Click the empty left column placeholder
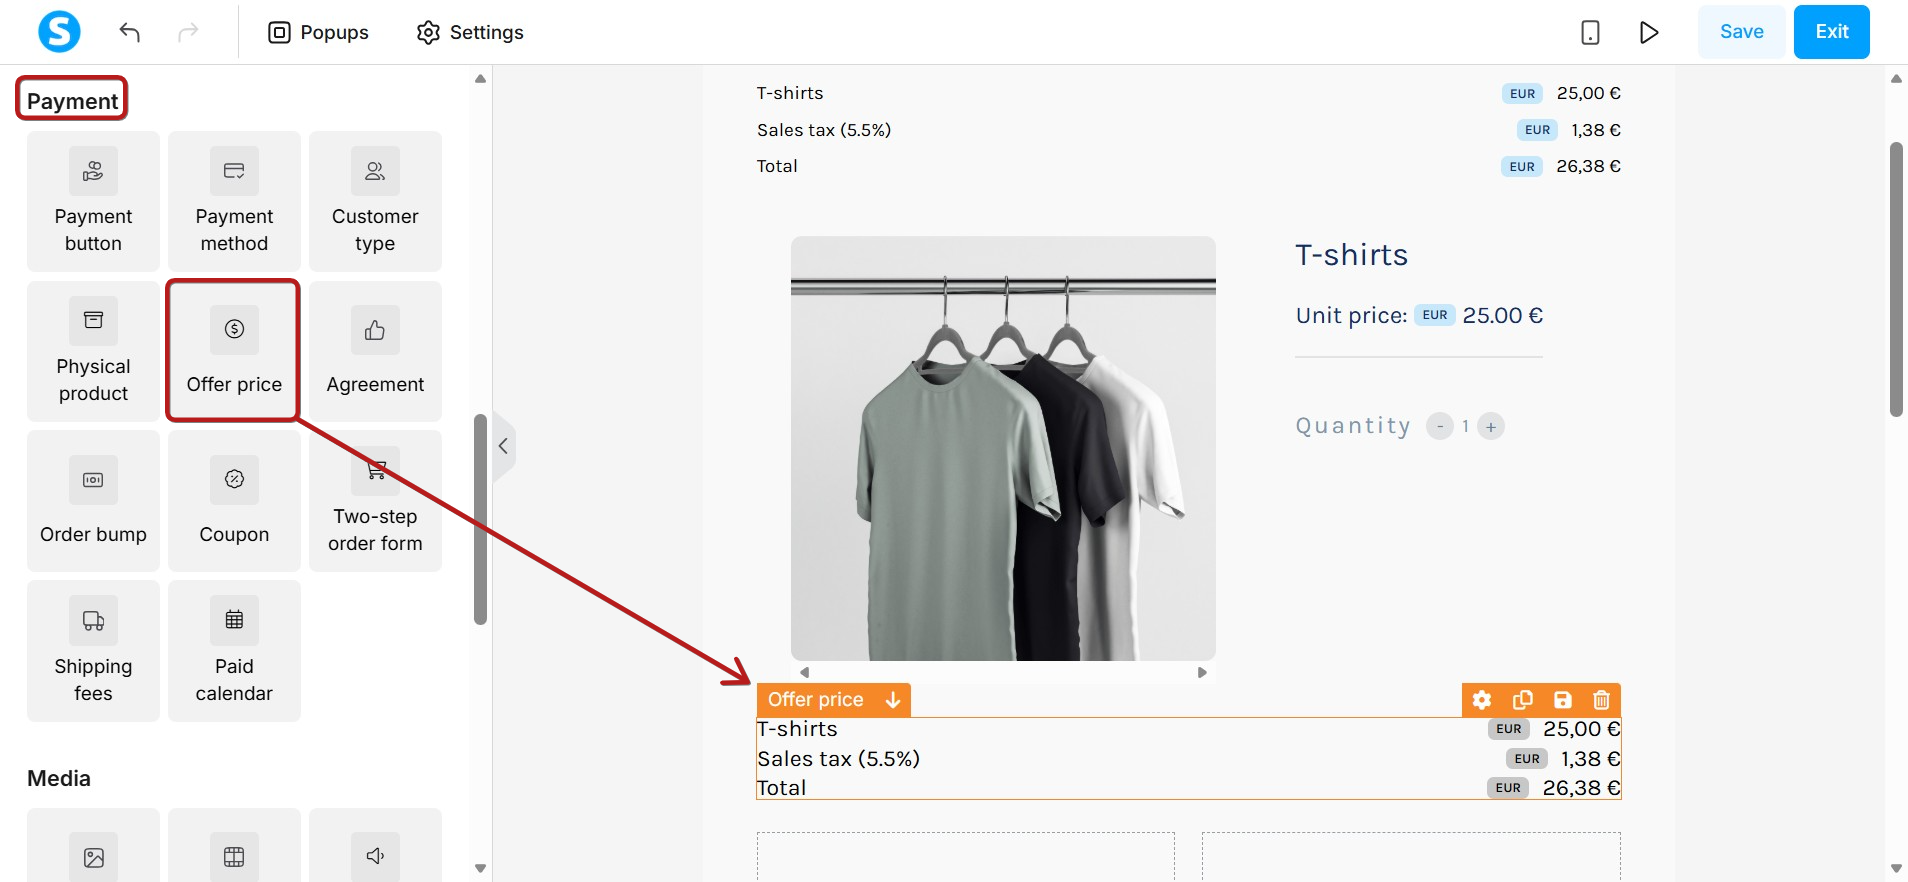Viewport: 1908px width, 882px height. coord(965,857)
